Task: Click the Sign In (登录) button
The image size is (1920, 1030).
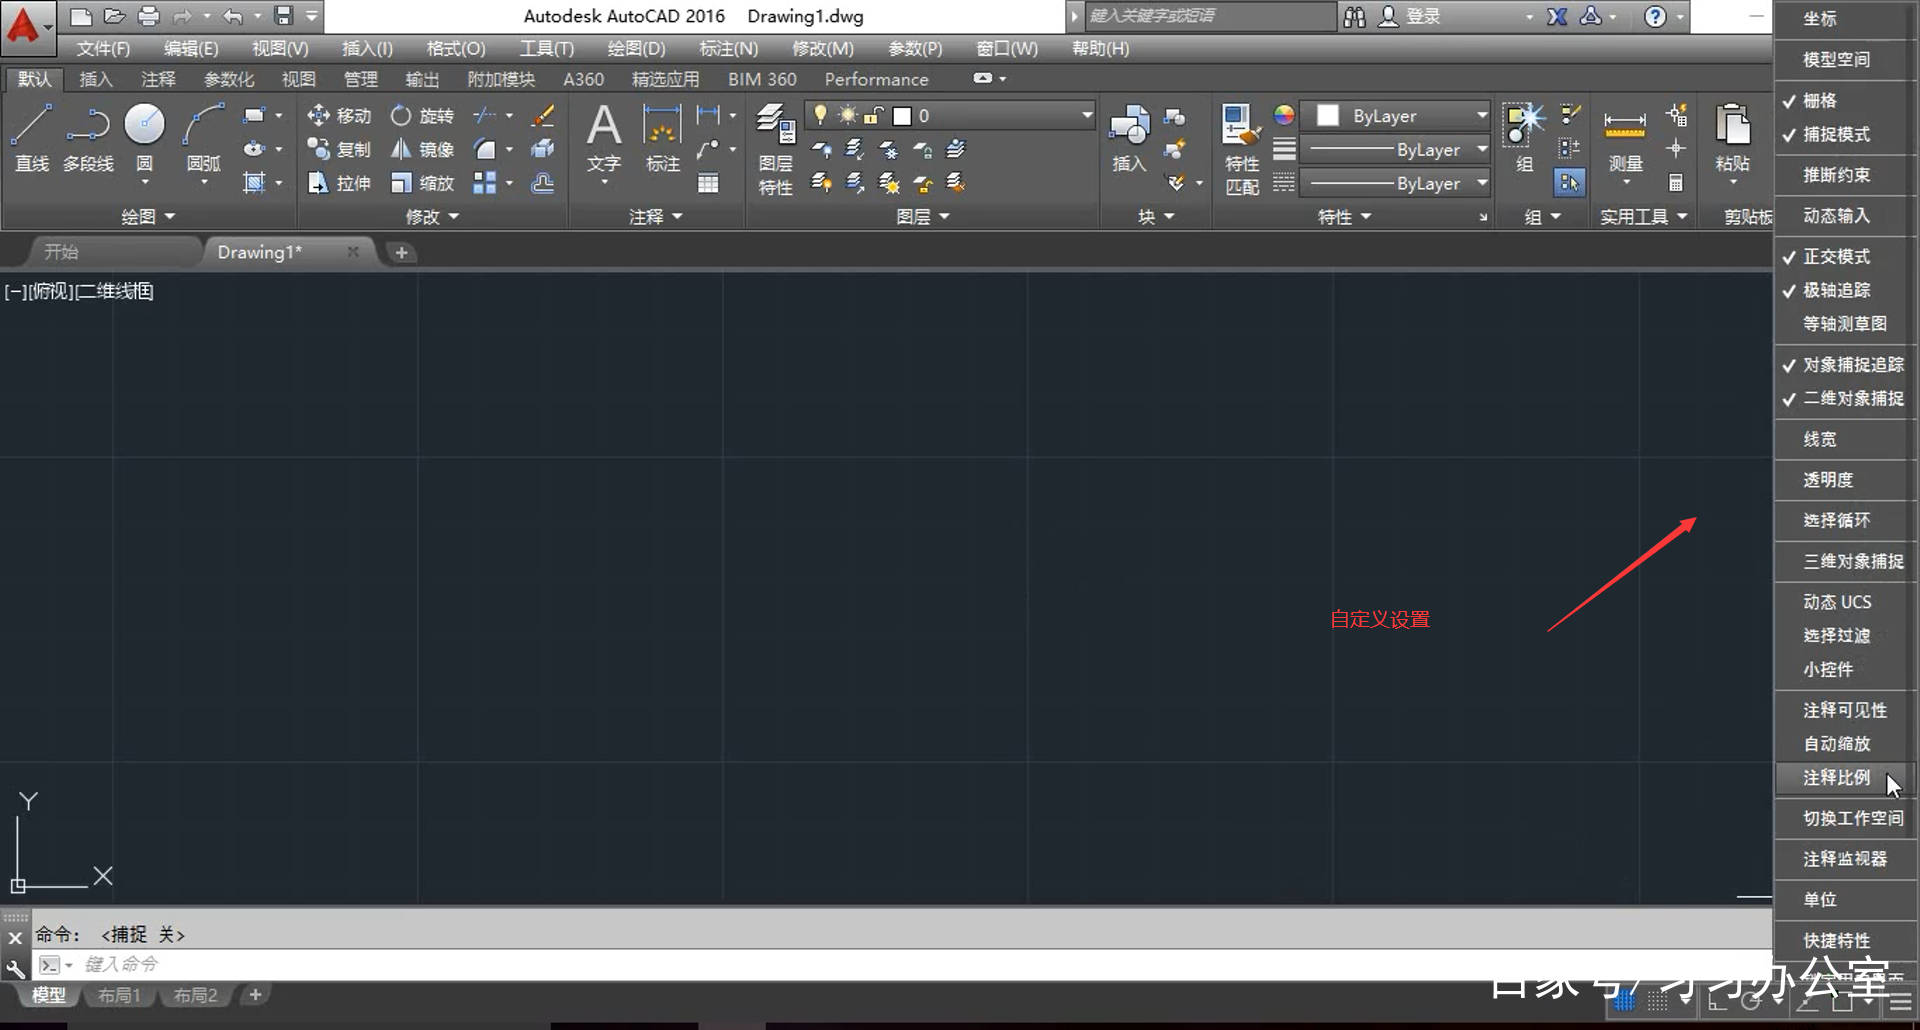Action: (1410, 17)
